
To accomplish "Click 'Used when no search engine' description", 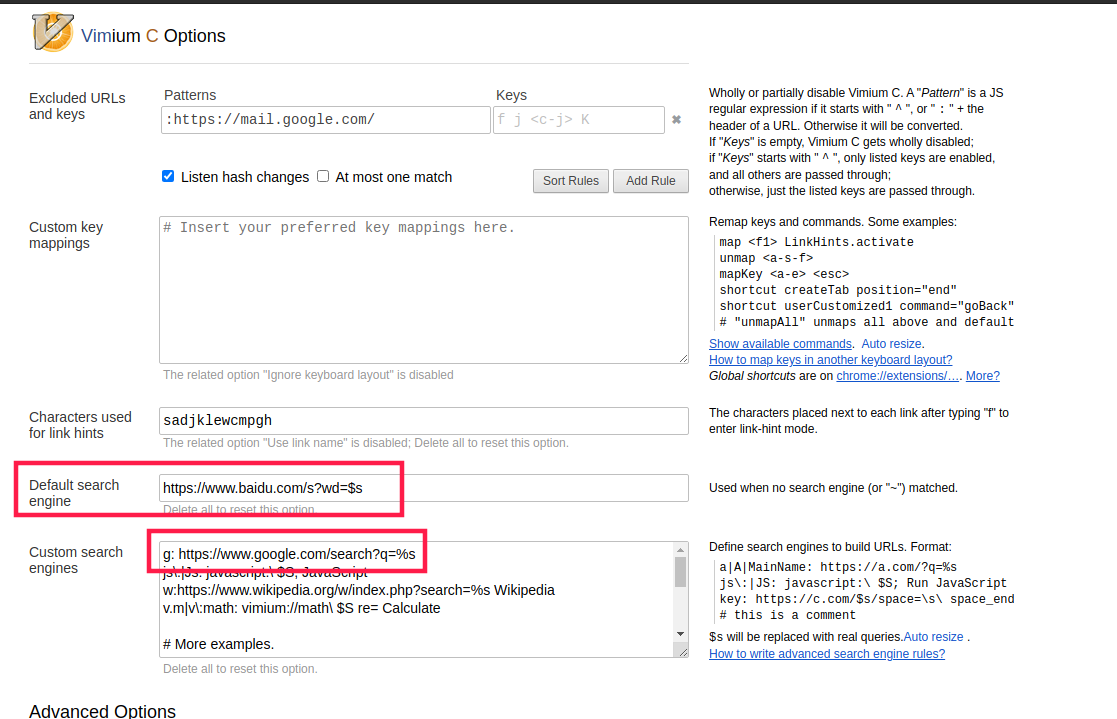I will (833, 488).
